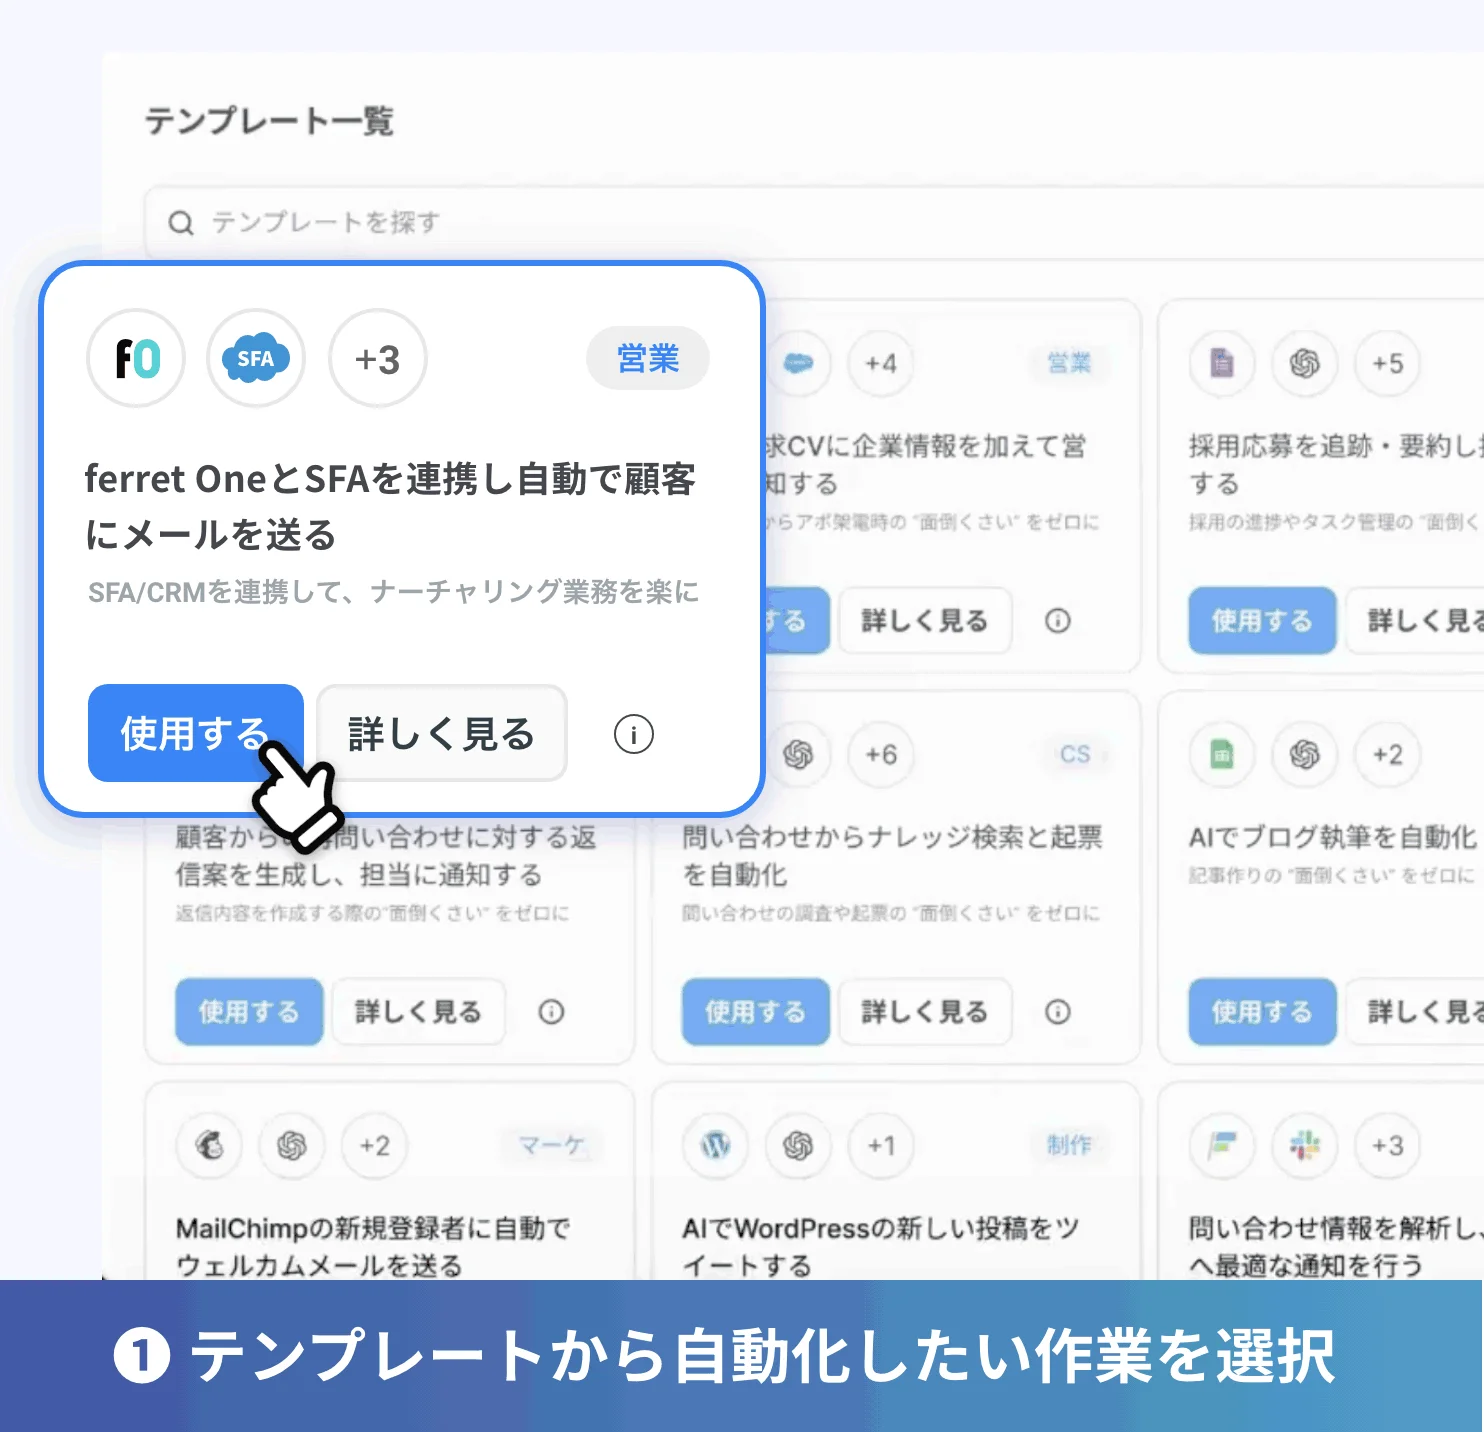Click the search magnifier in the template search bar
Viewport: 1484px width, 1432px height.
[182, 222]
